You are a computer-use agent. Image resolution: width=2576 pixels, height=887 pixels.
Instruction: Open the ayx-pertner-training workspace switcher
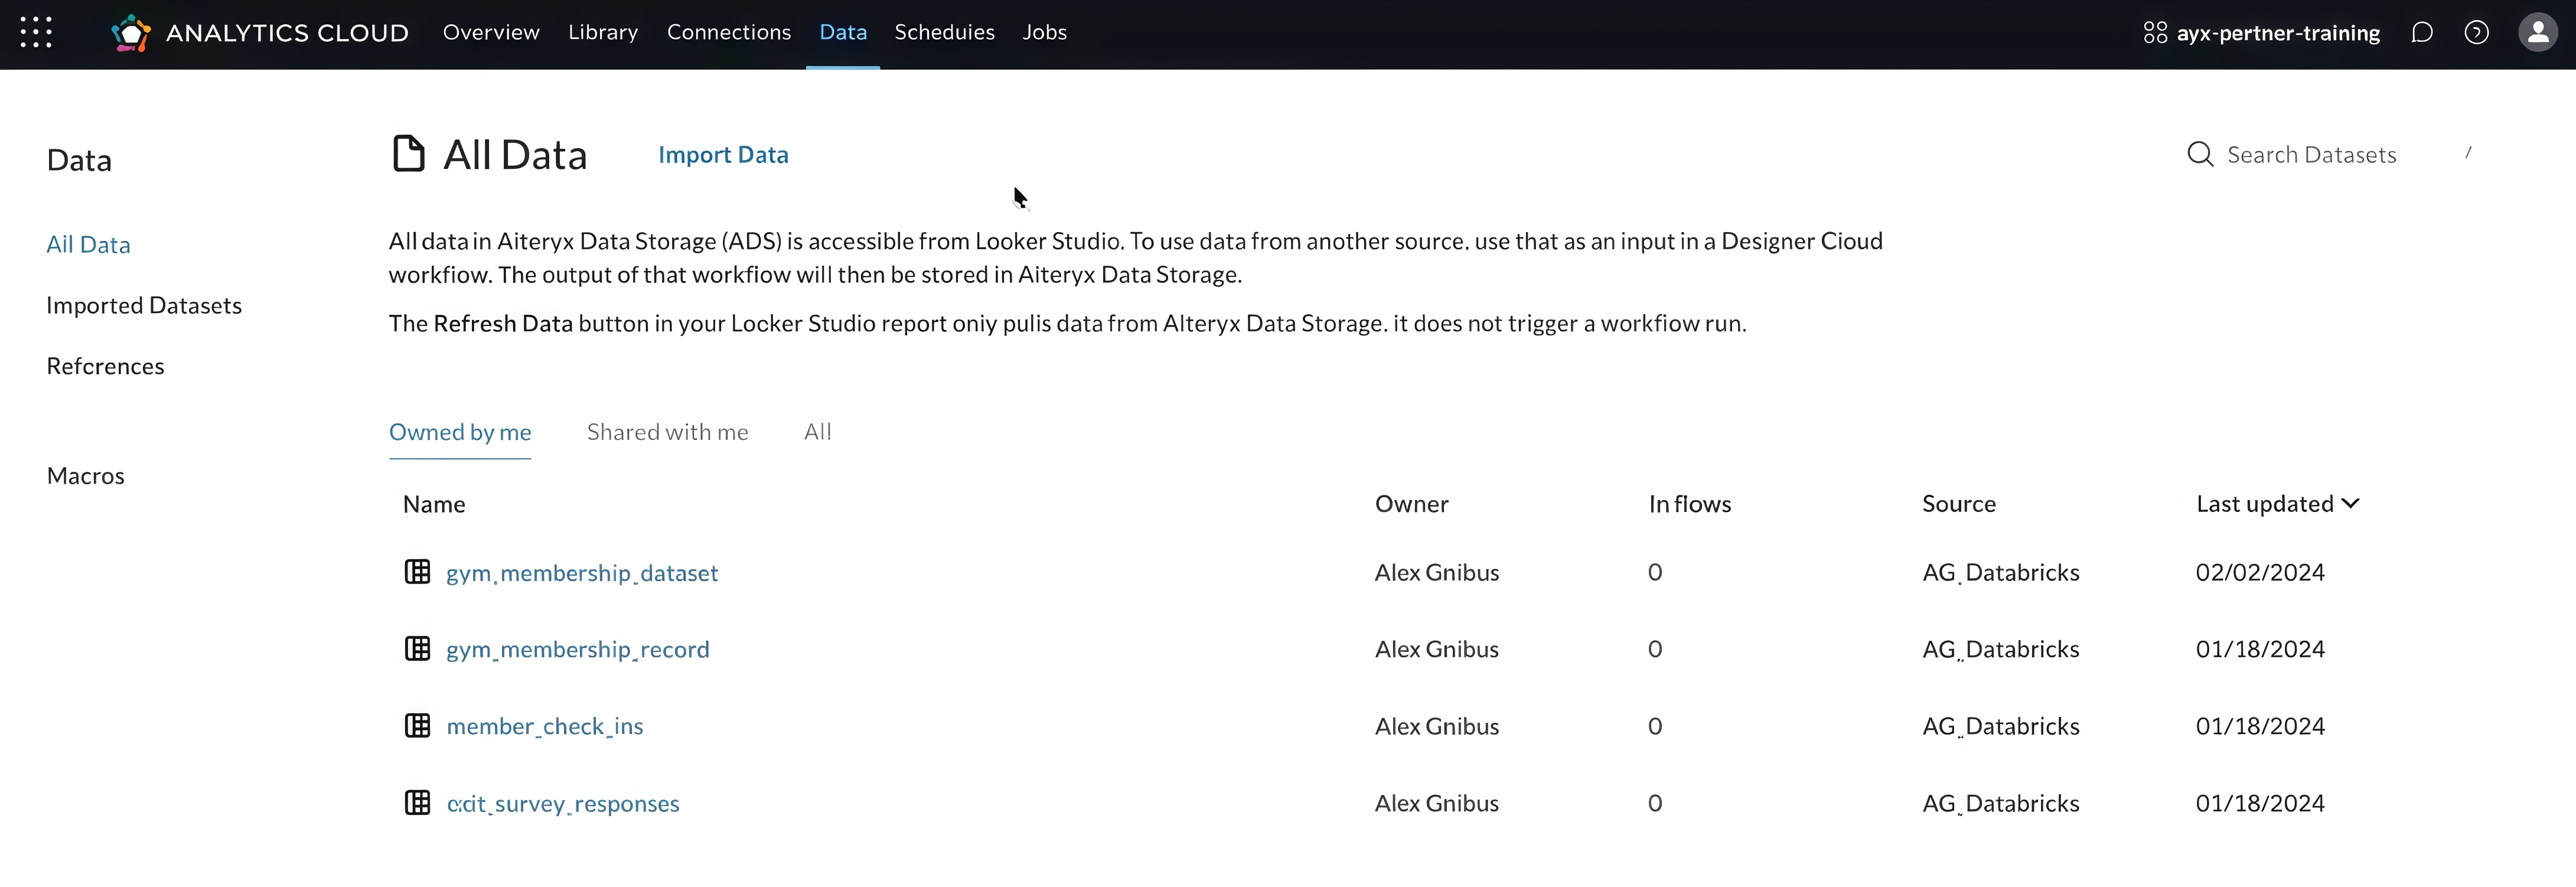point(2262,33)
